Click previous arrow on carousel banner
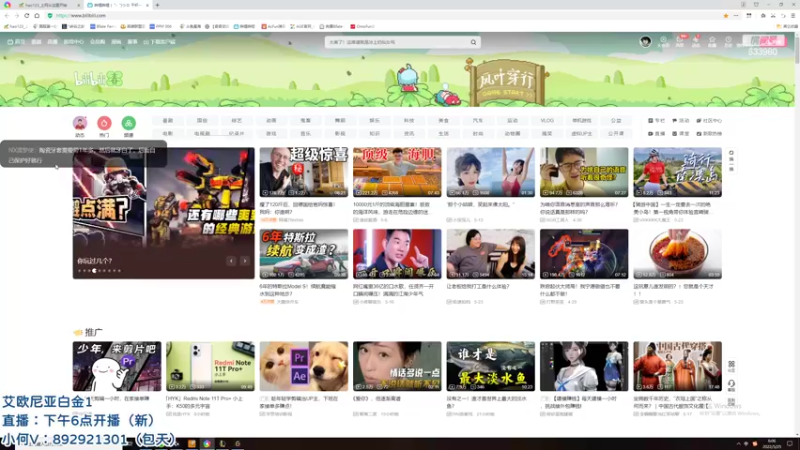Viewport: 800px width, 450px height. click(231, 261)
